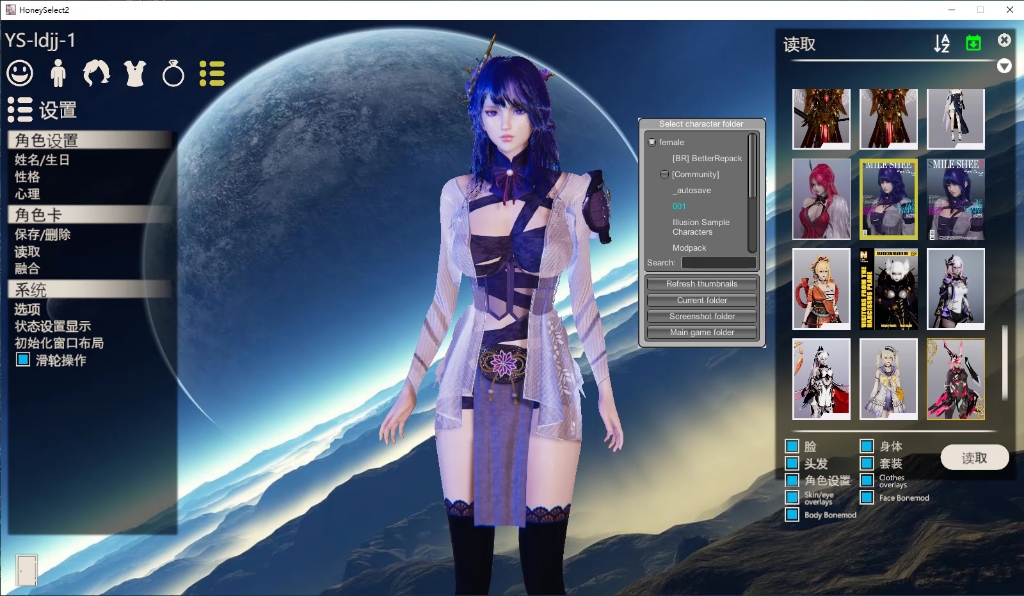1024x596 pixels.
Task: Toggle the 身体 body checkbox
Action: click(x=867, y=446)
